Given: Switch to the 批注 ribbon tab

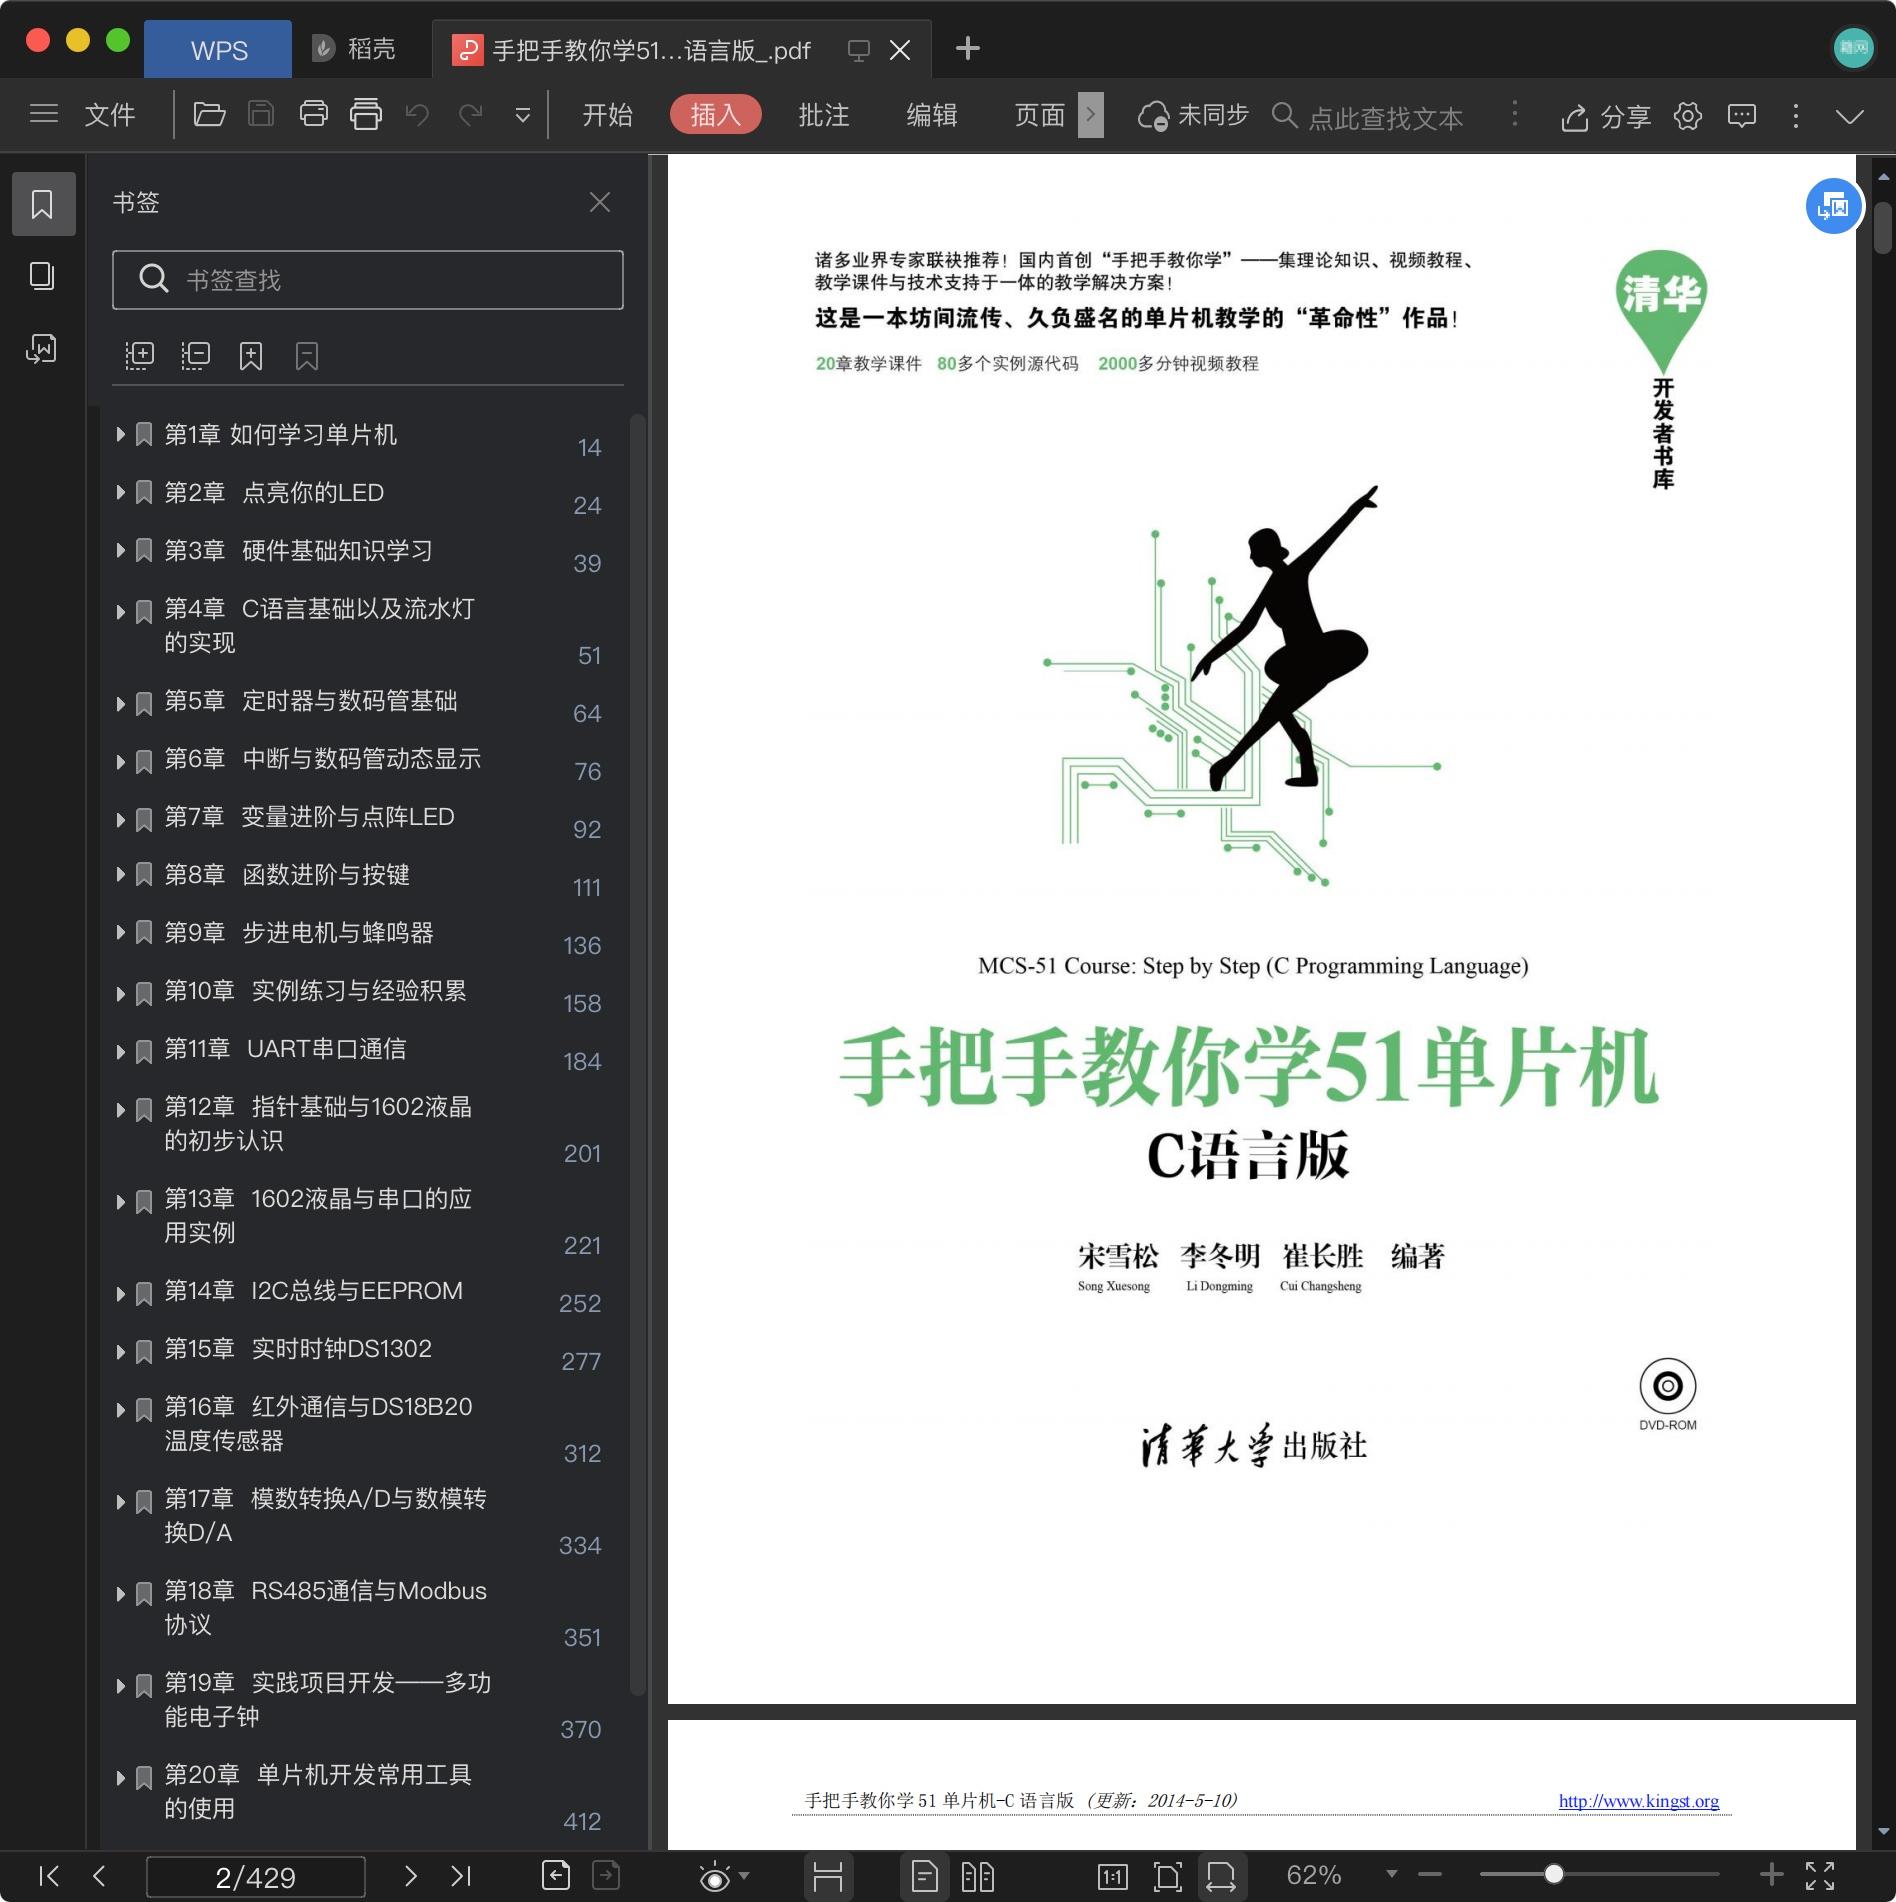Looking at the screenshot, I should pos(823,115).
